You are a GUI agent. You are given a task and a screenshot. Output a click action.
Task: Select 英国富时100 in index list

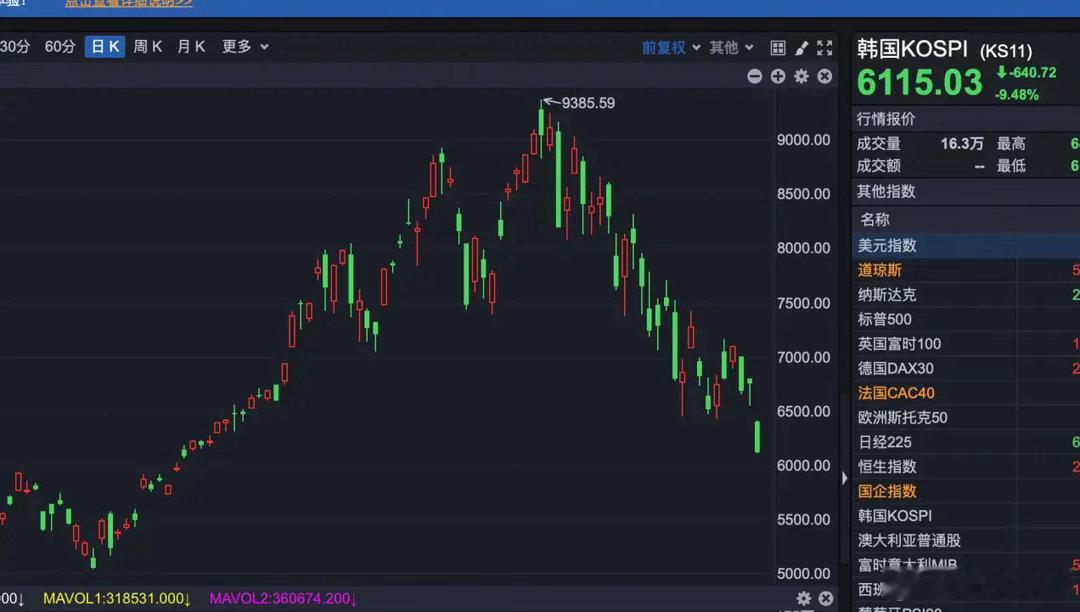pyautogui.click(x=966, y=344)
